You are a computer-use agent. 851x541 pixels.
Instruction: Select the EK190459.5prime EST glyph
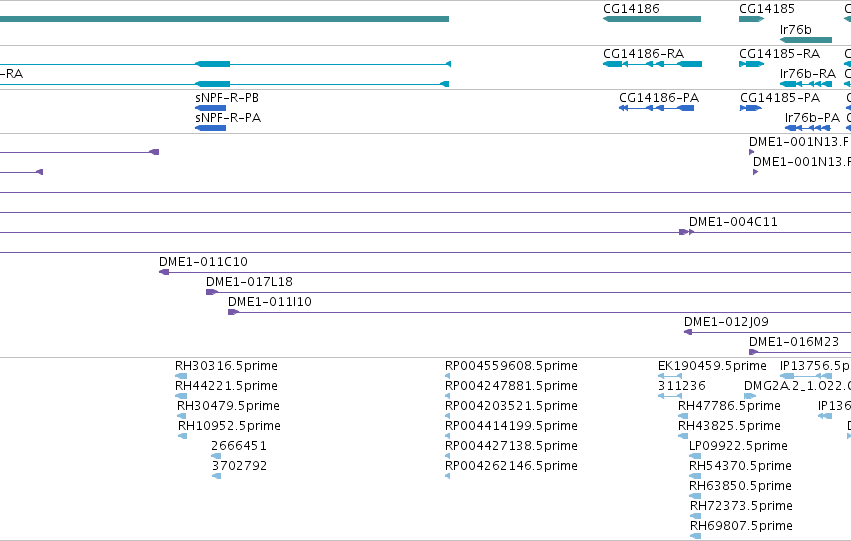click(x=670, y=376)
